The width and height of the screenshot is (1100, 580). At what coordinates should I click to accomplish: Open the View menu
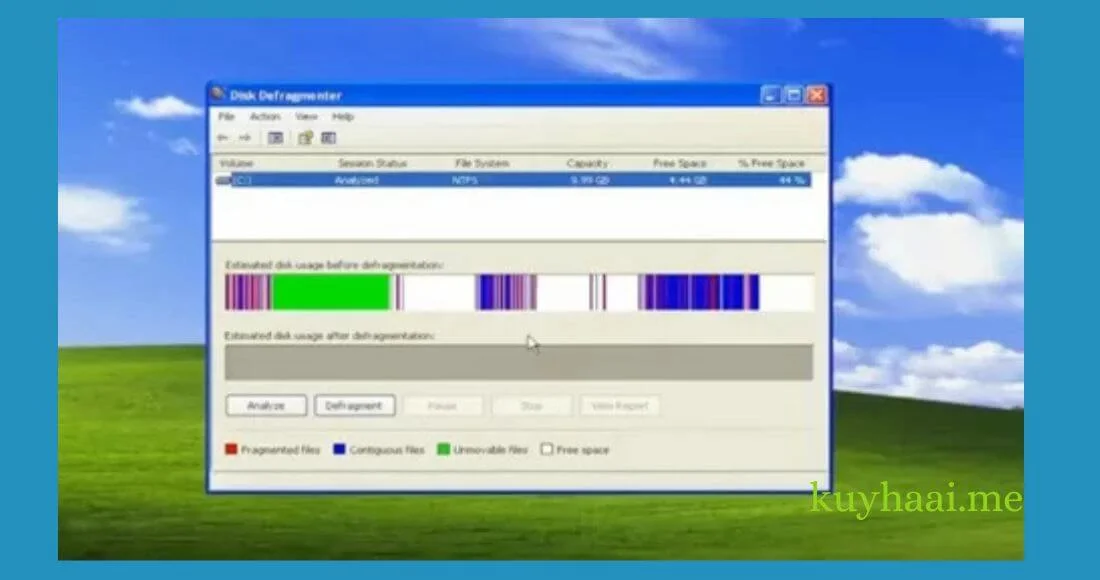click(306, 116)
